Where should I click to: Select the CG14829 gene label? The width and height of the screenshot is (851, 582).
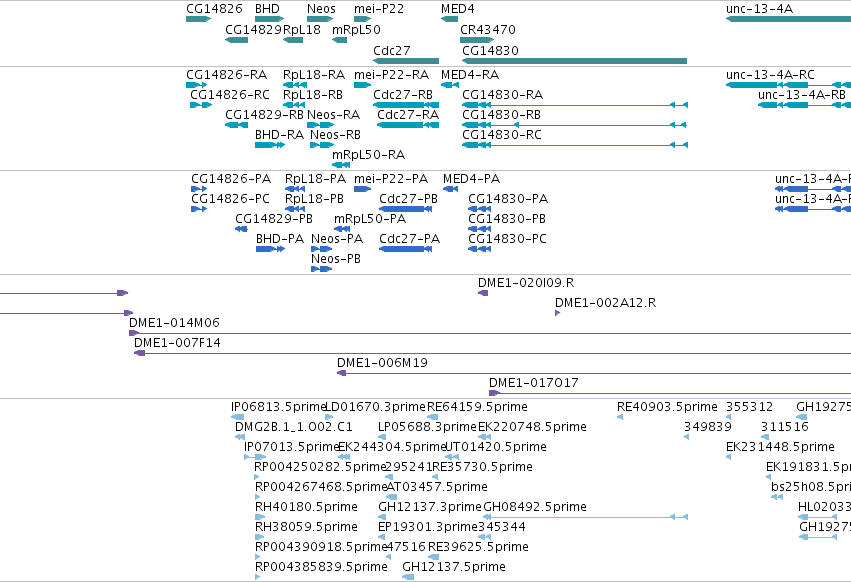[253, 29]
